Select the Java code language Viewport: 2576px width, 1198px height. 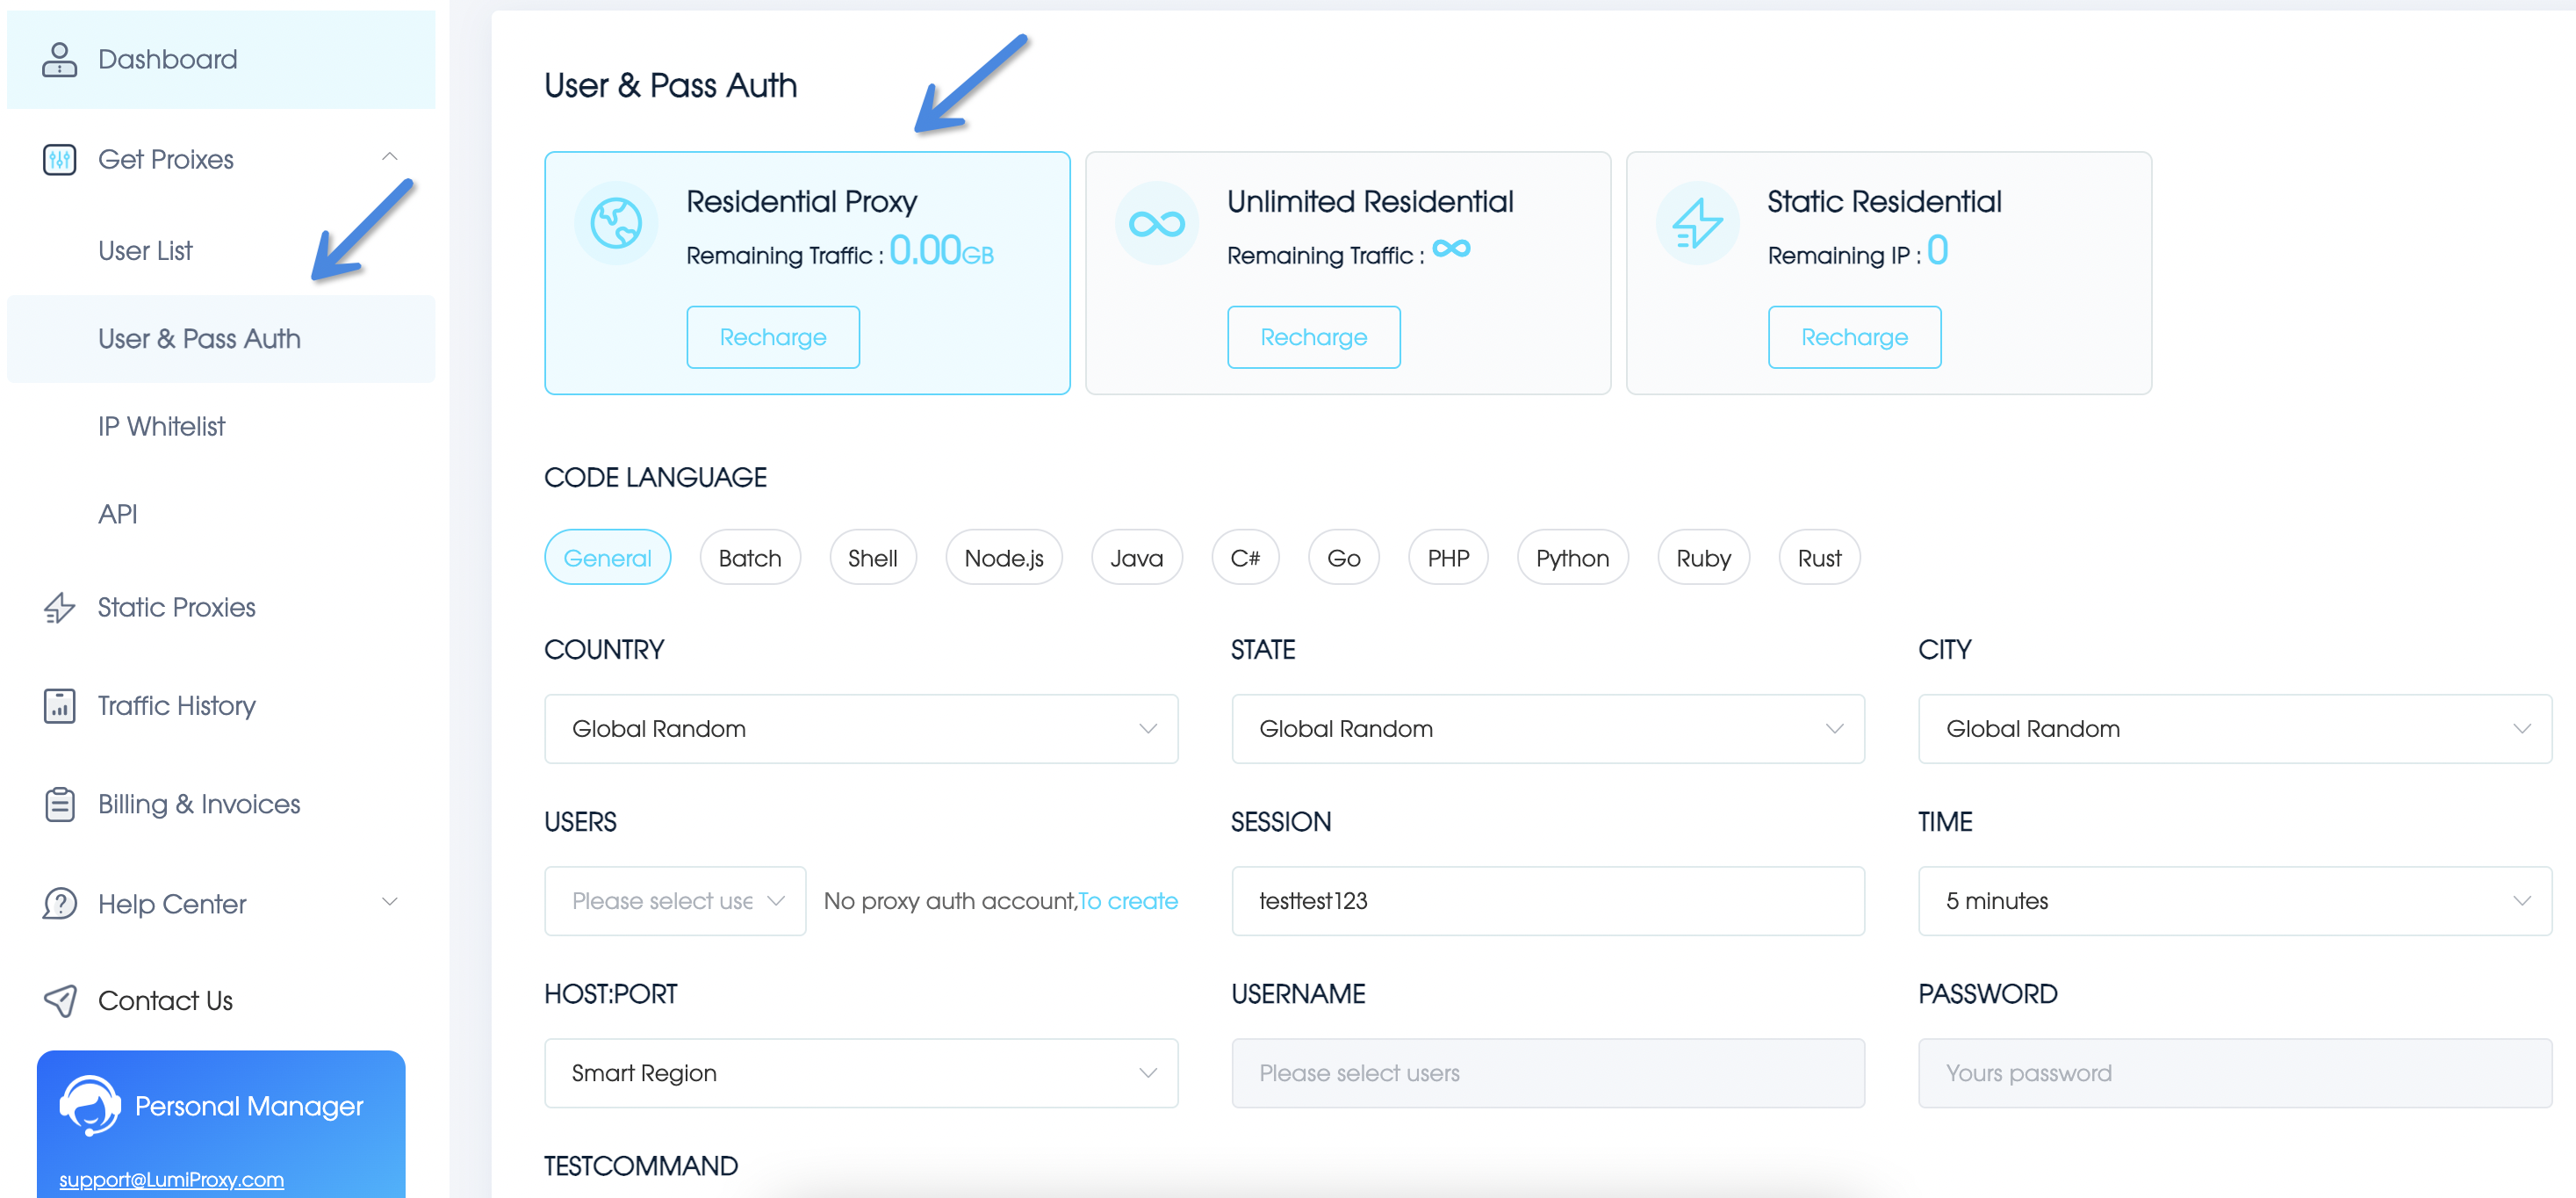1136,557
